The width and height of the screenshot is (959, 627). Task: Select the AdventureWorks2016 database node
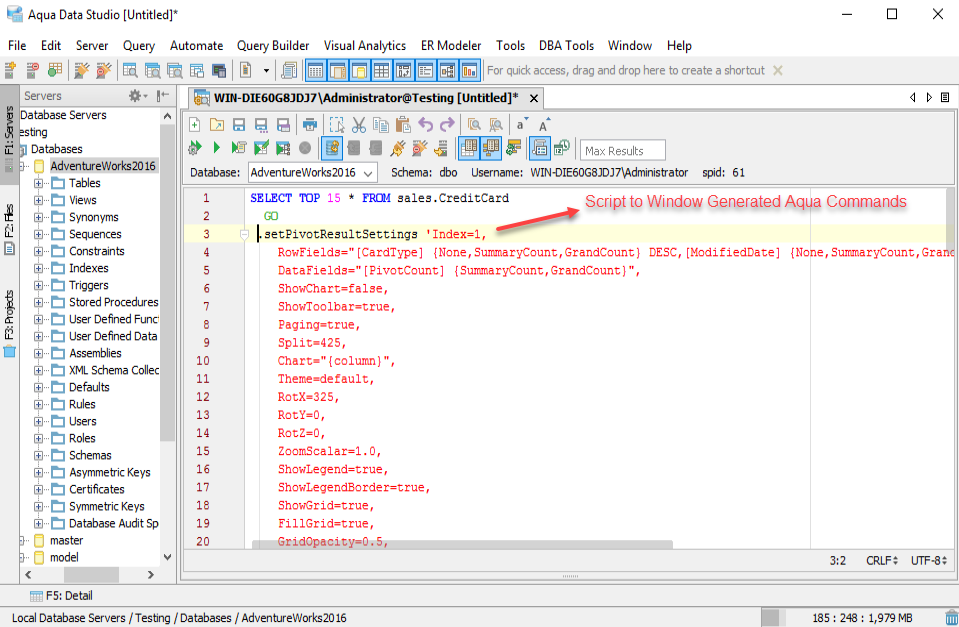coord(103,166)
